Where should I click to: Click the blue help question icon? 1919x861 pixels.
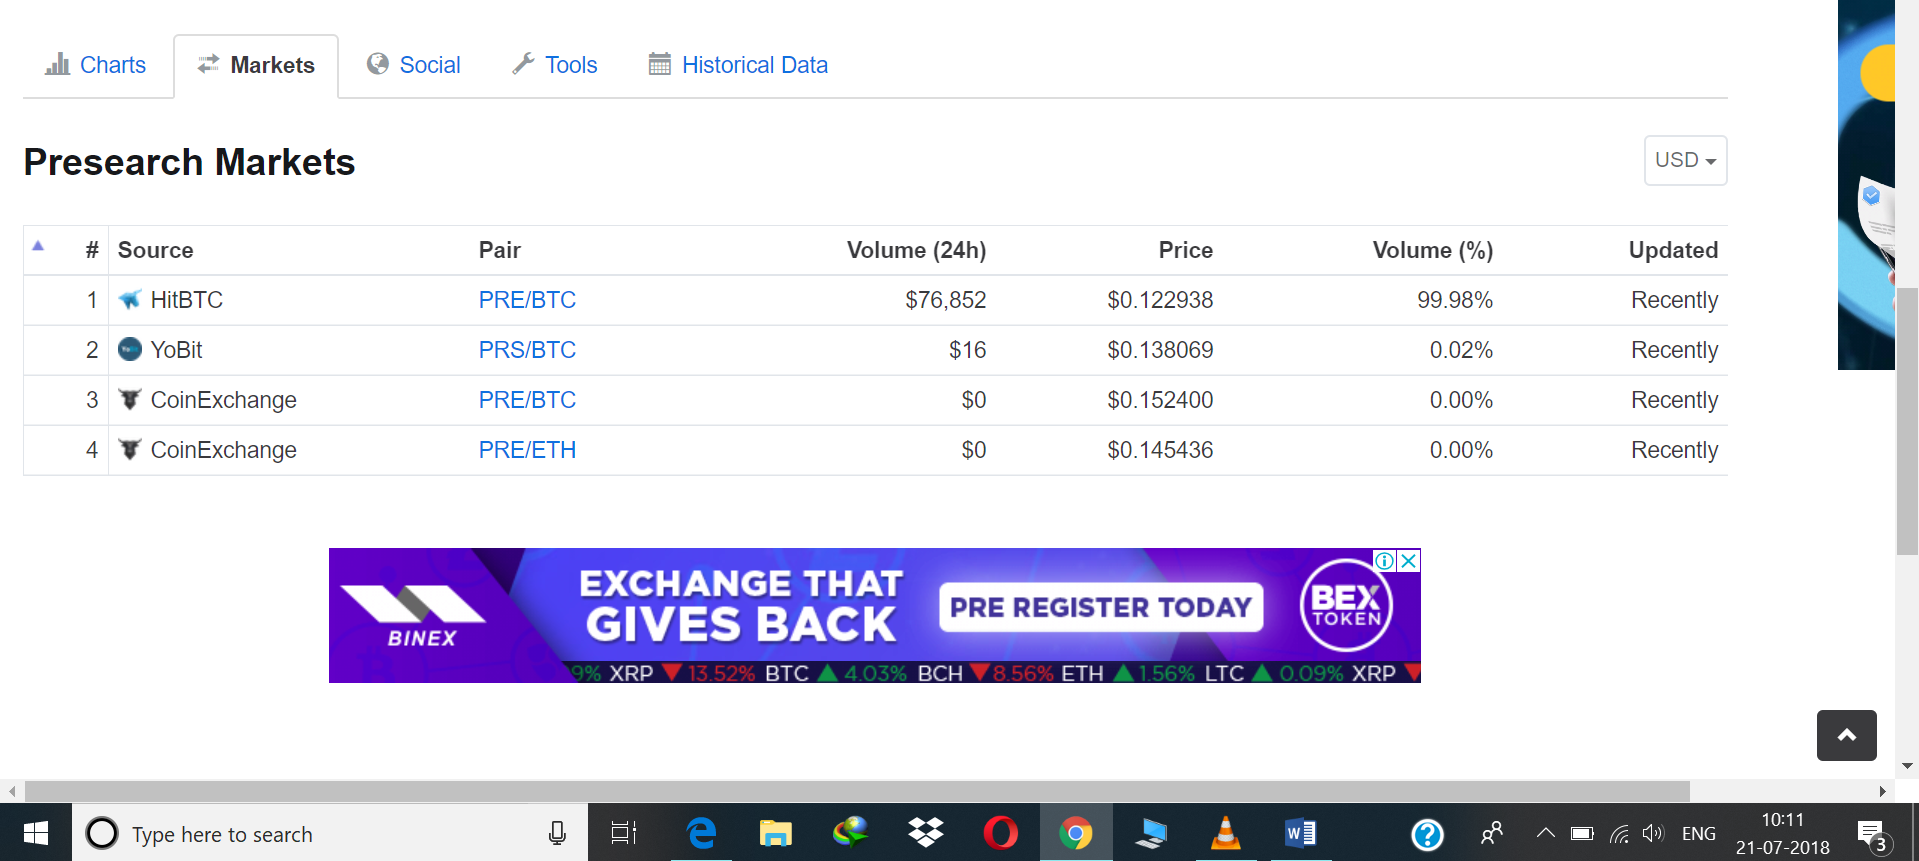(1427, 833)
